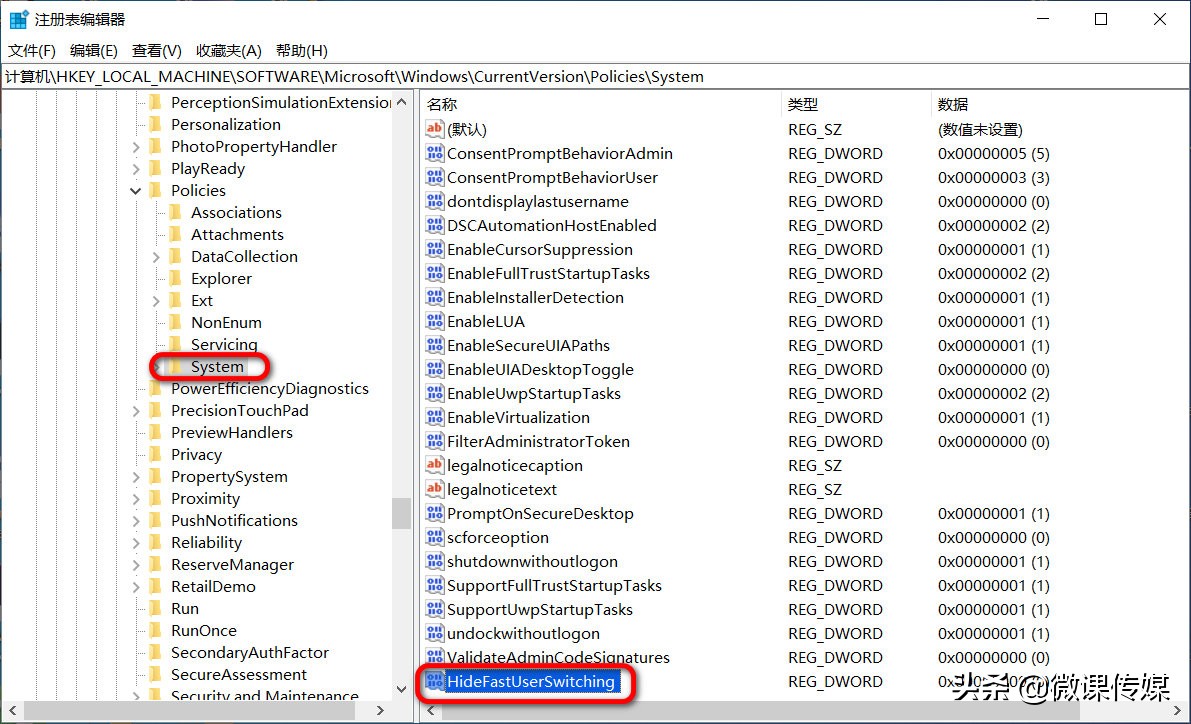Click the DWORD icon beside scforceoption
The width and height of the screenshot is (1191, 724).
point(434,536)
